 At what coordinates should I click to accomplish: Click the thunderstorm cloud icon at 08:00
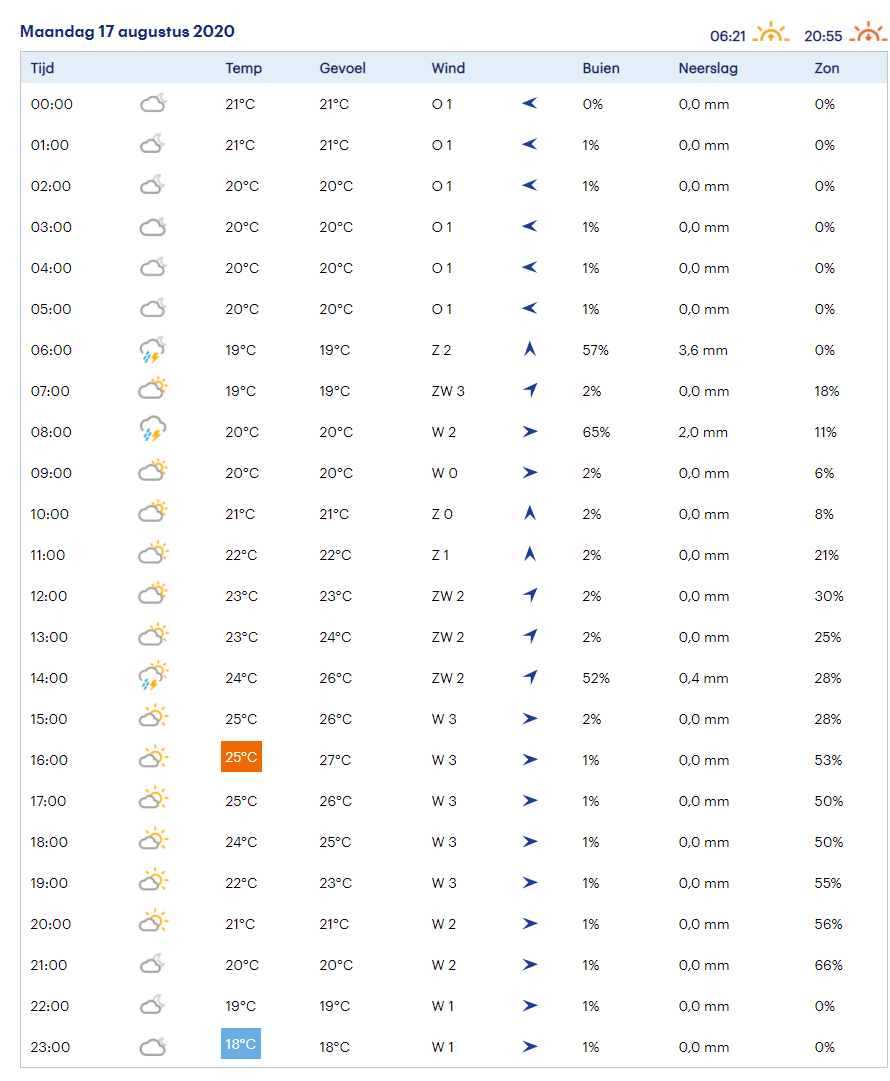point(152,432)
